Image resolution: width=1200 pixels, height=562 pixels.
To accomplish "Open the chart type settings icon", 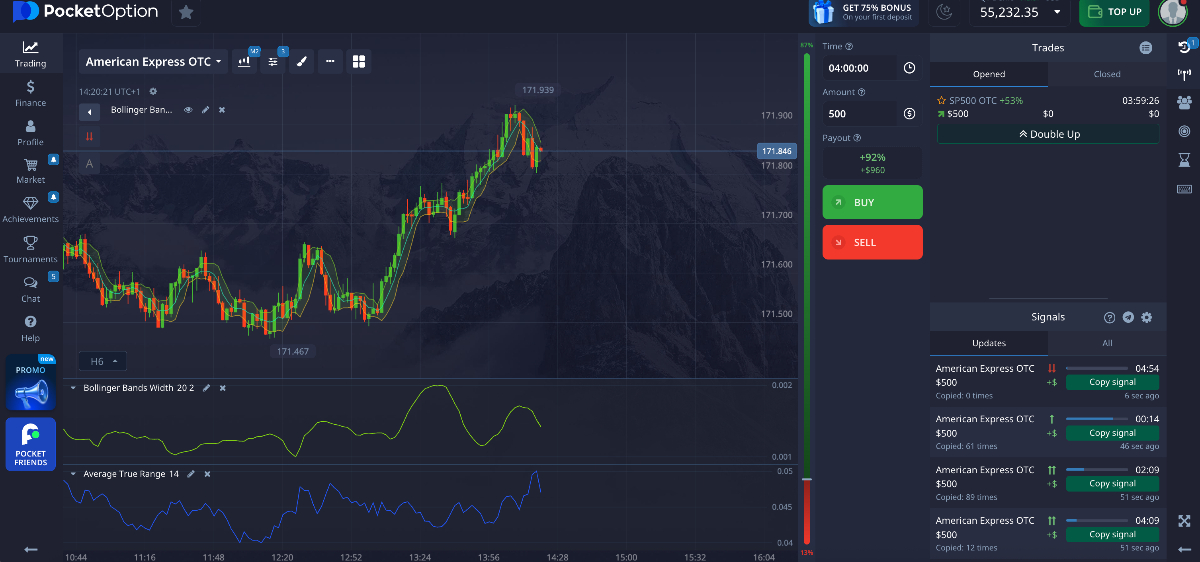I will click(x=245, y=62).
